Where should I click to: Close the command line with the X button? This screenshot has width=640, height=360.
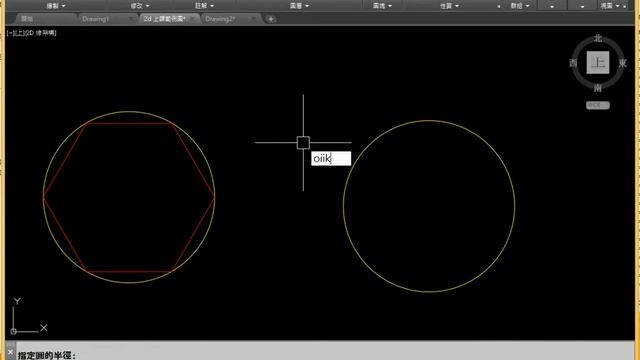coord(11,353)
